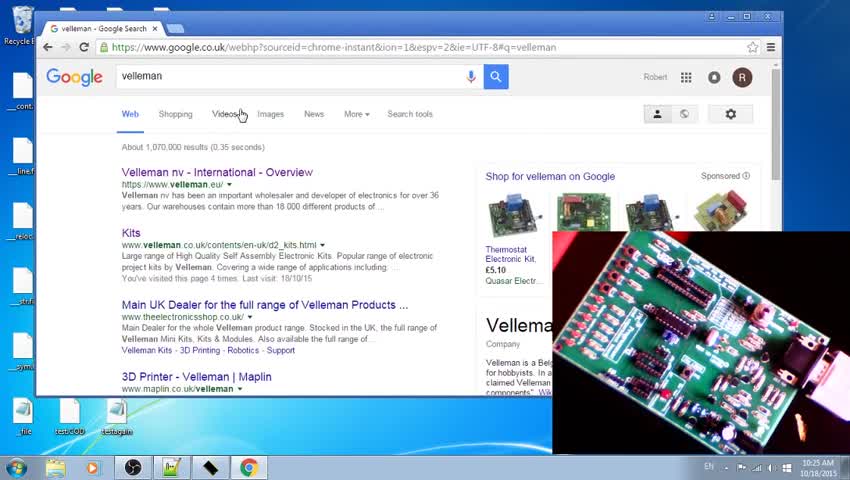Open File Explorer from the taskbar
The image size is (850, 480).
pos(55,468)
